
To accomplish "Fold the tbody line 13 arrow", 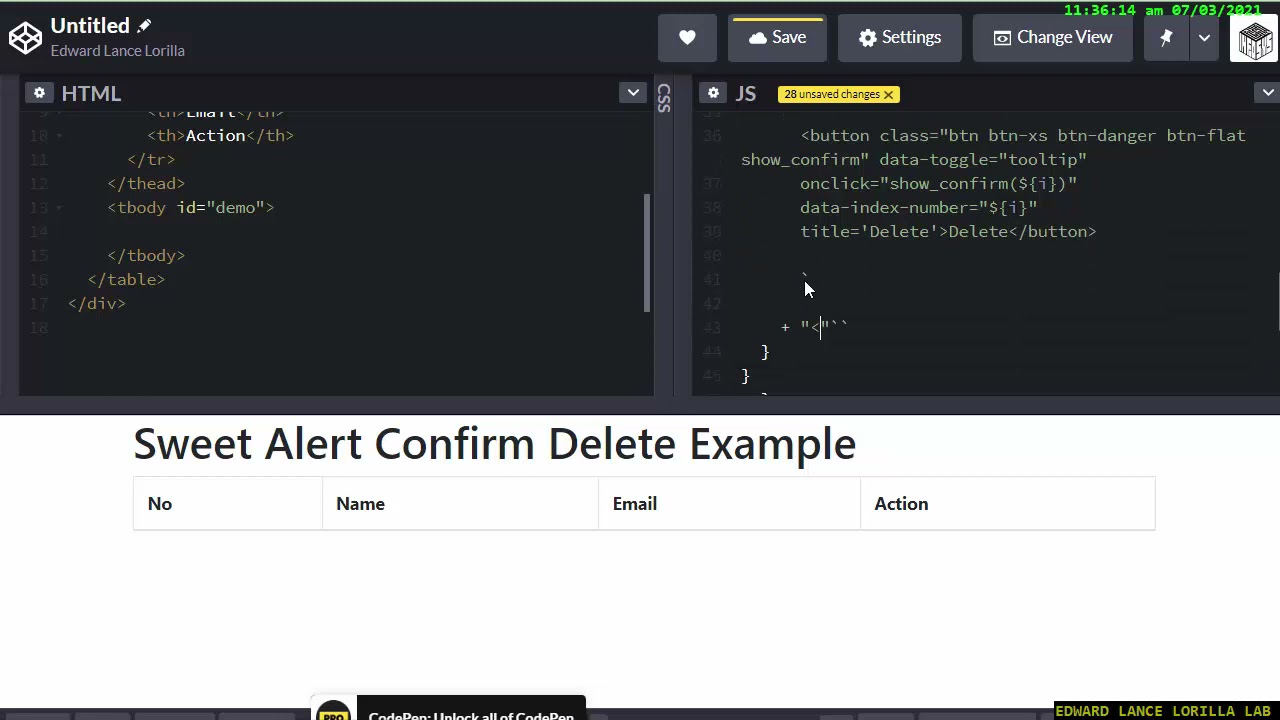I will [59, 208].
